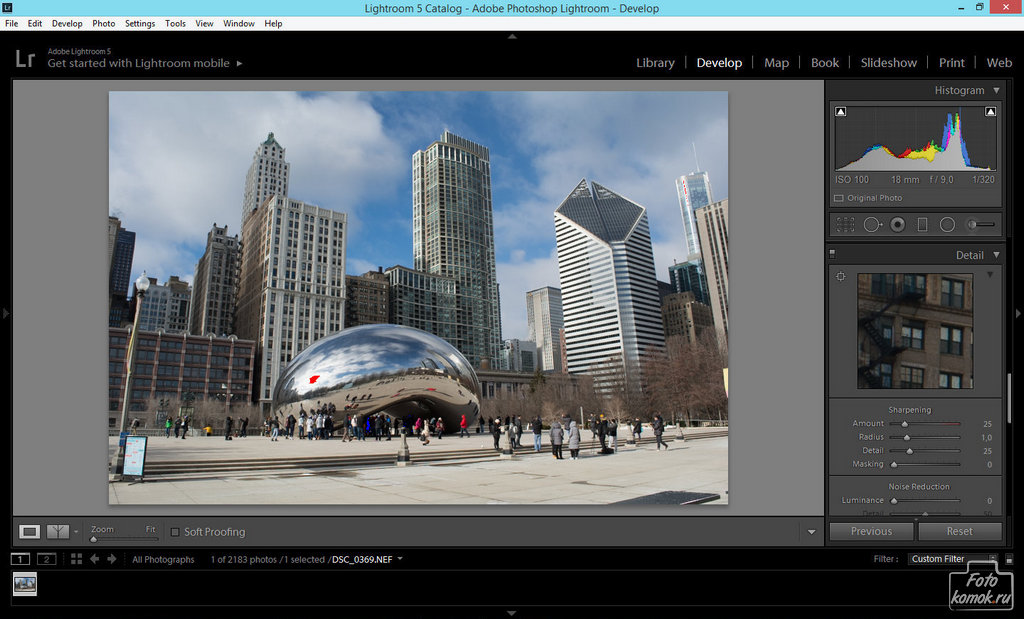Open the Custom Filter dropdown
This screenshot has height=619, width=1024.
tap(953, 559)
